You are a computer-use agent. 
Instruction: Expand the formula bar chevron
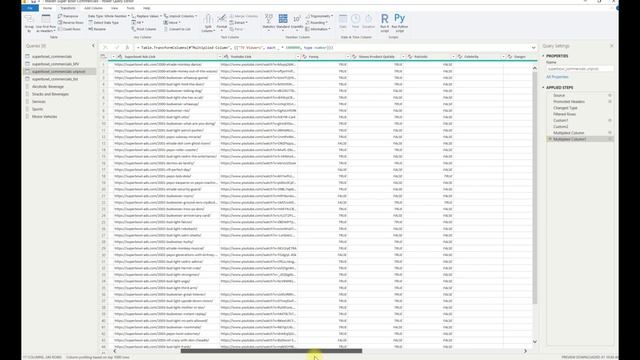[x=533, y=48]
